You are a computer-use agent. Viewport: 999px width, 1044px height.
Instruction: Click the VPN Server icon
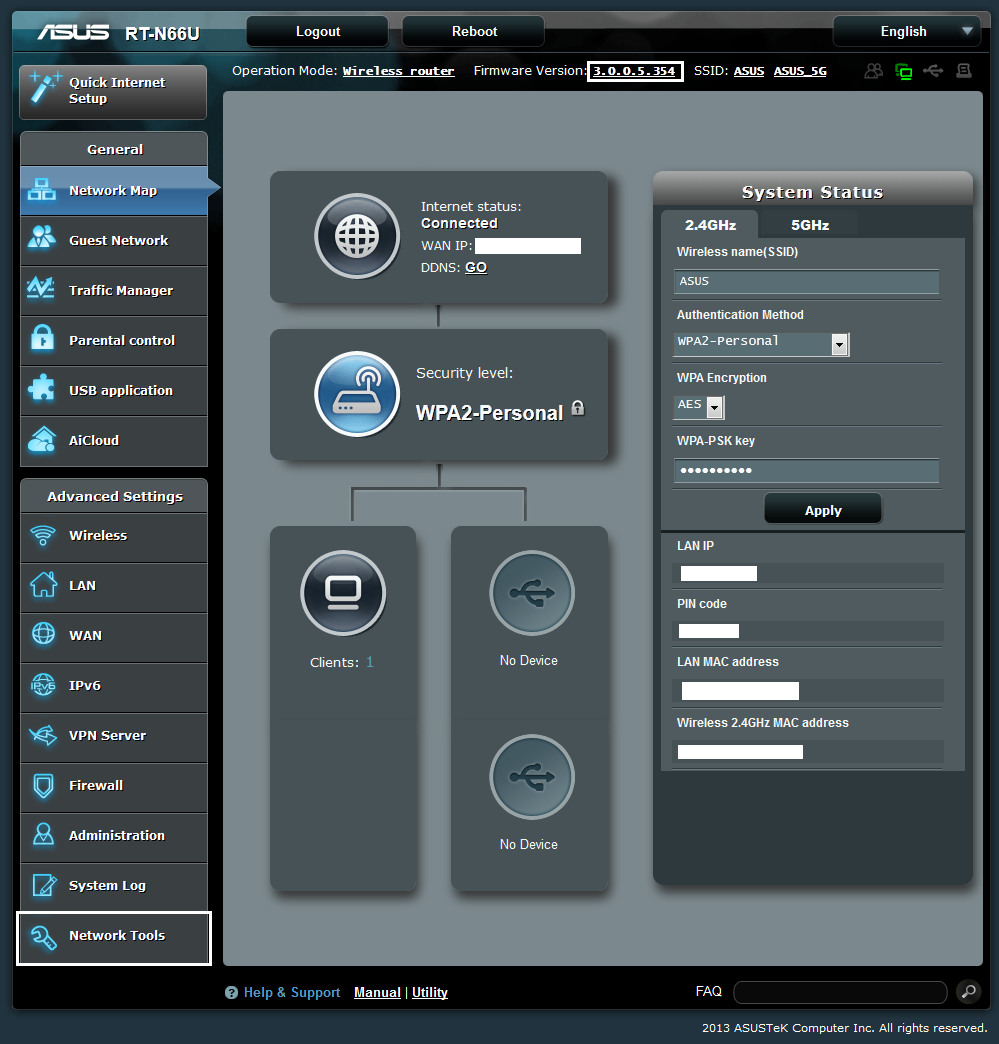click(43, 735)
